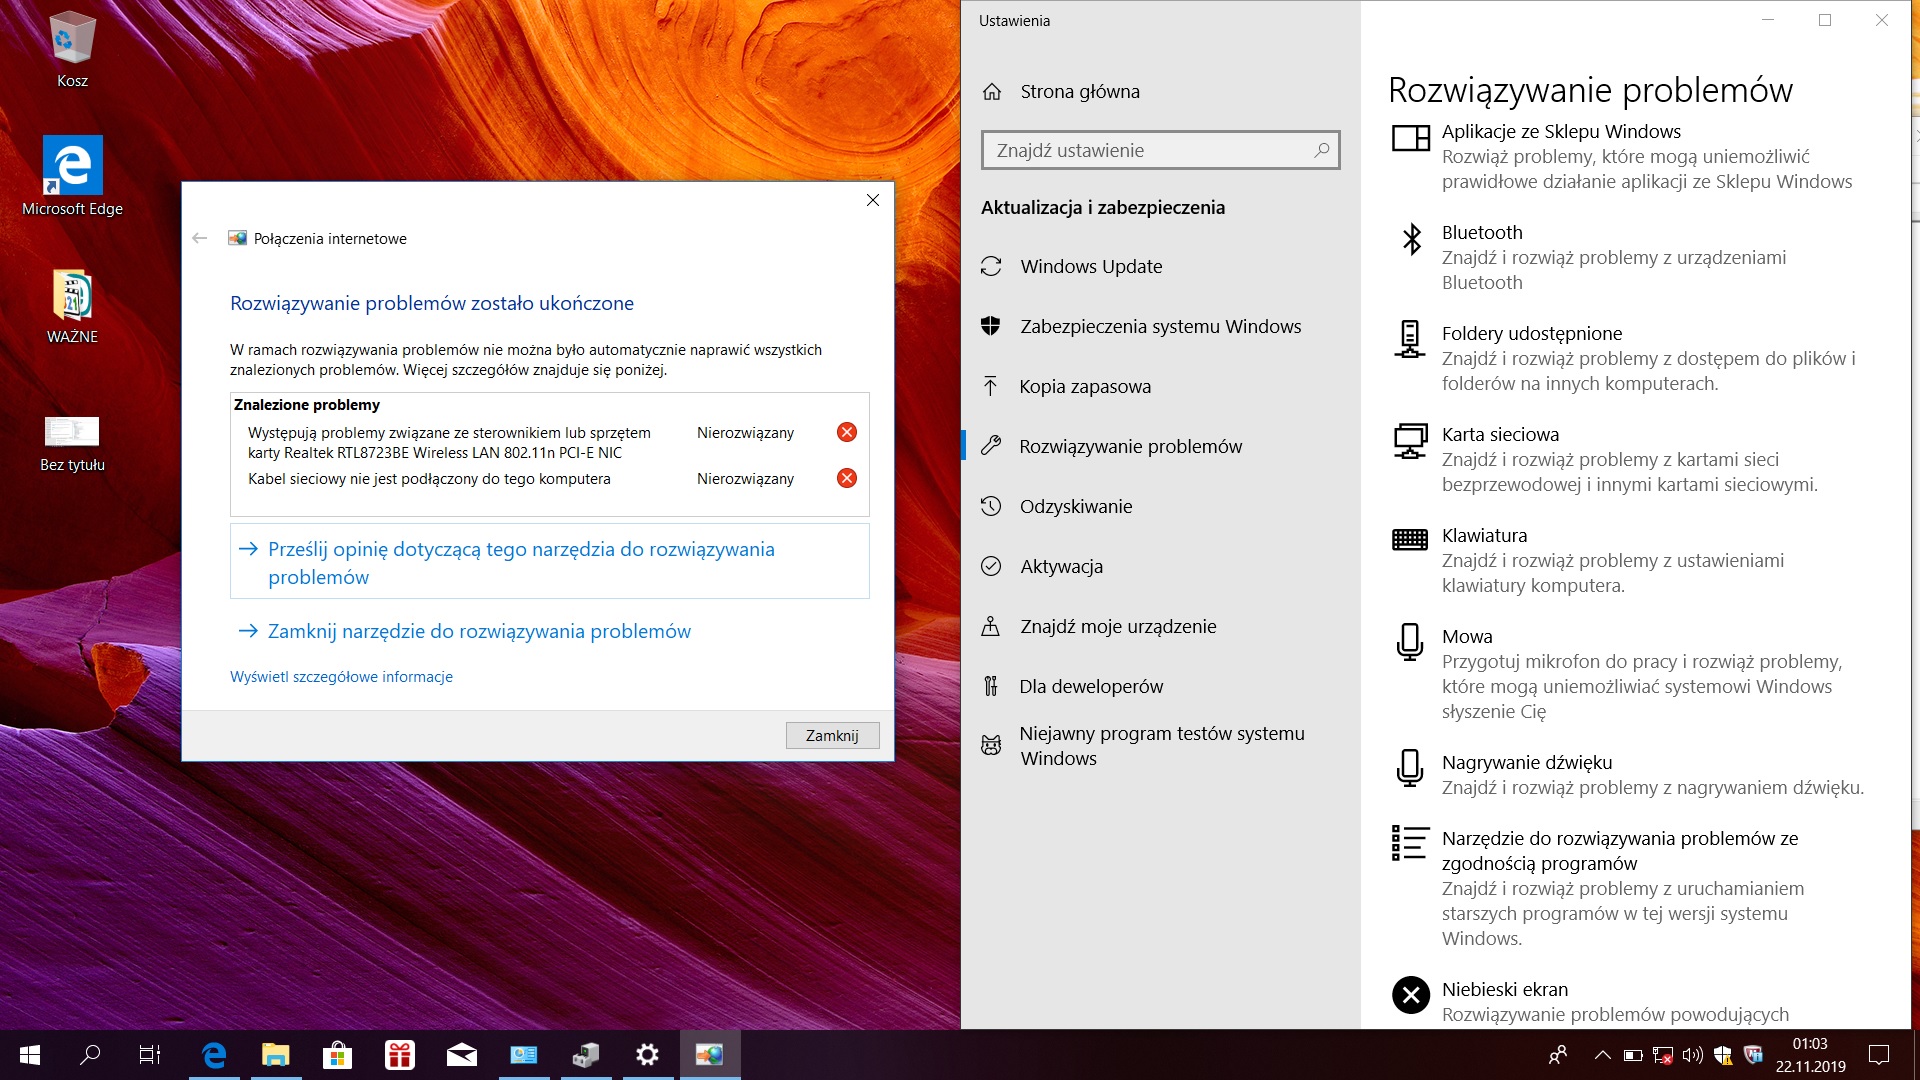Go back using the troubleshooter back arrow
This screenshot has height=1080, width=1920.
[200, 238]
